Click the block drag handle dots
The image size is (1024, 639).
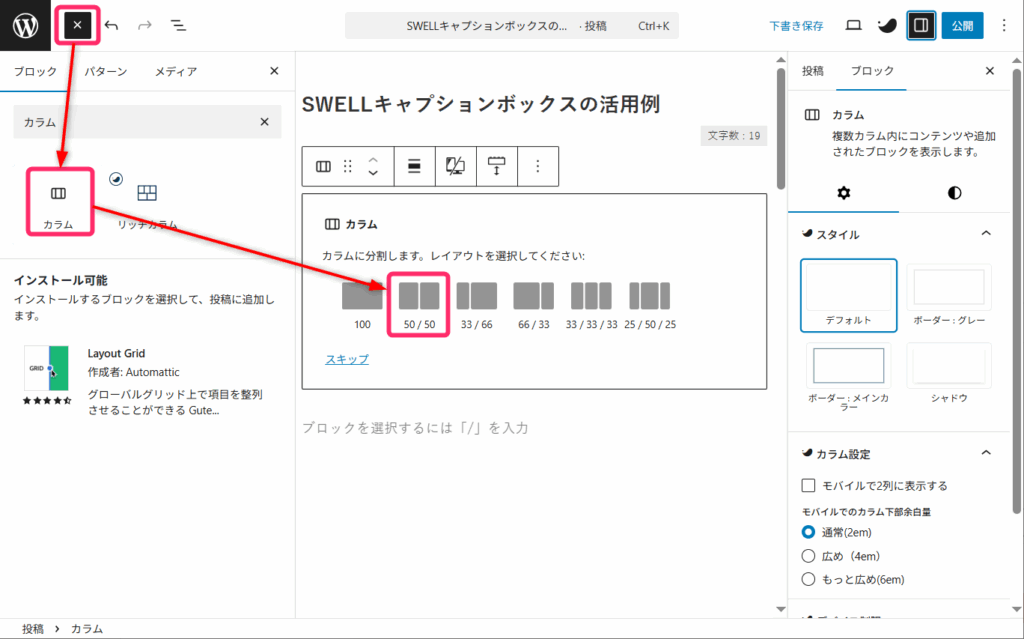(x=347, y=167)
